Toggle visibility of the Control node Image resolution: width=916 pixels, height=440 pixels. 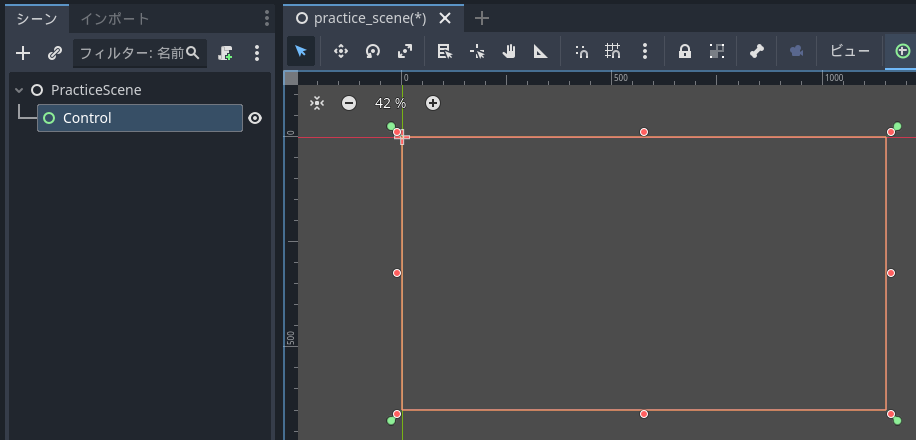(255, 118)
